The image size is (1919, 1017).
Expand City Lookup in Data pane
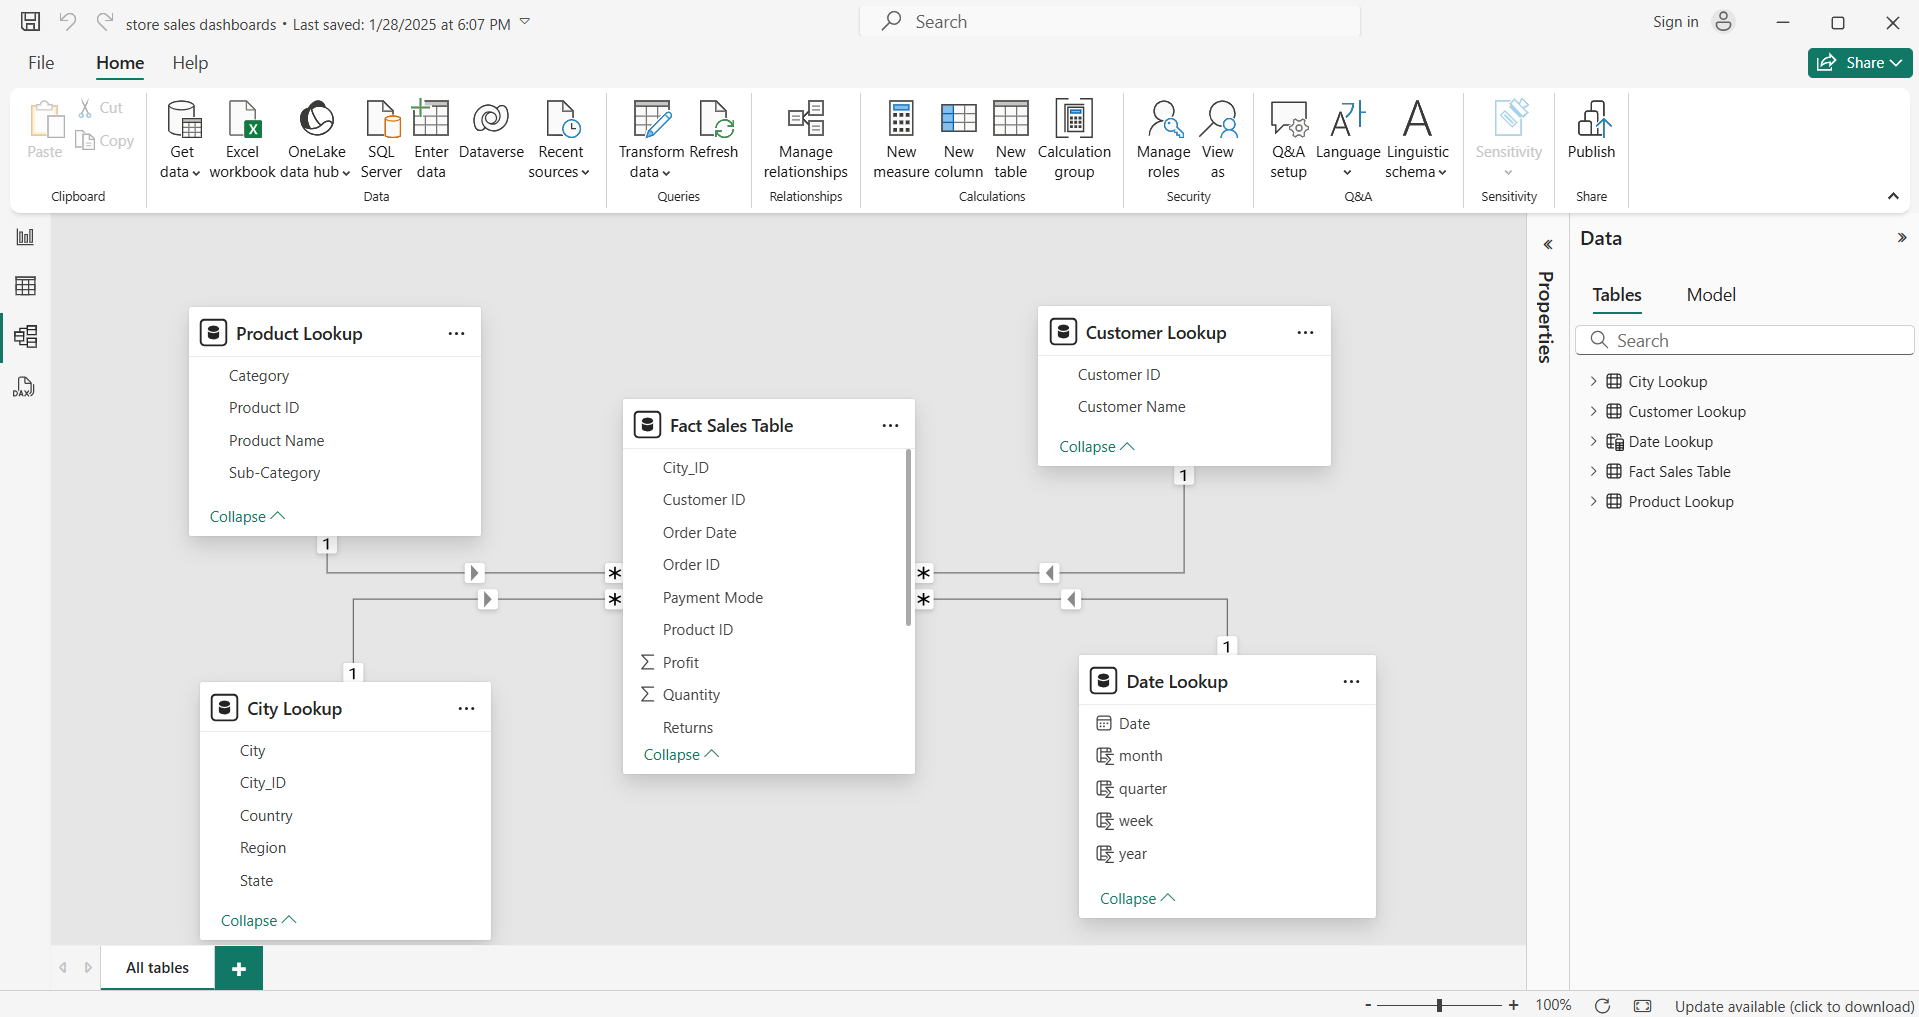click(1594, 381)
